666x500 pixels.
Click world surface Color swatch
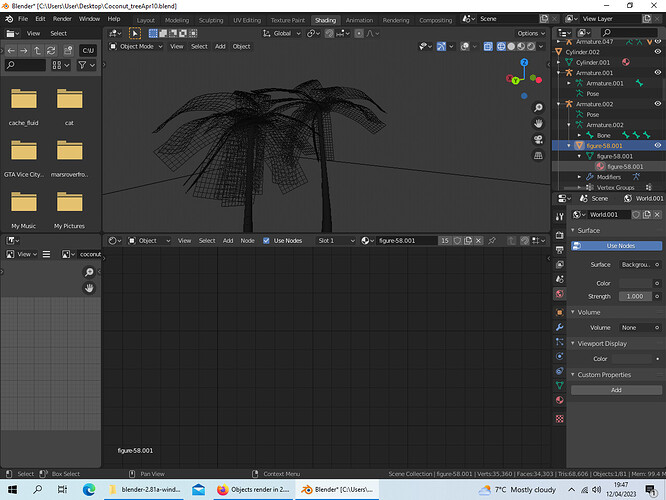pyautogui.click(x=635, y=283)
